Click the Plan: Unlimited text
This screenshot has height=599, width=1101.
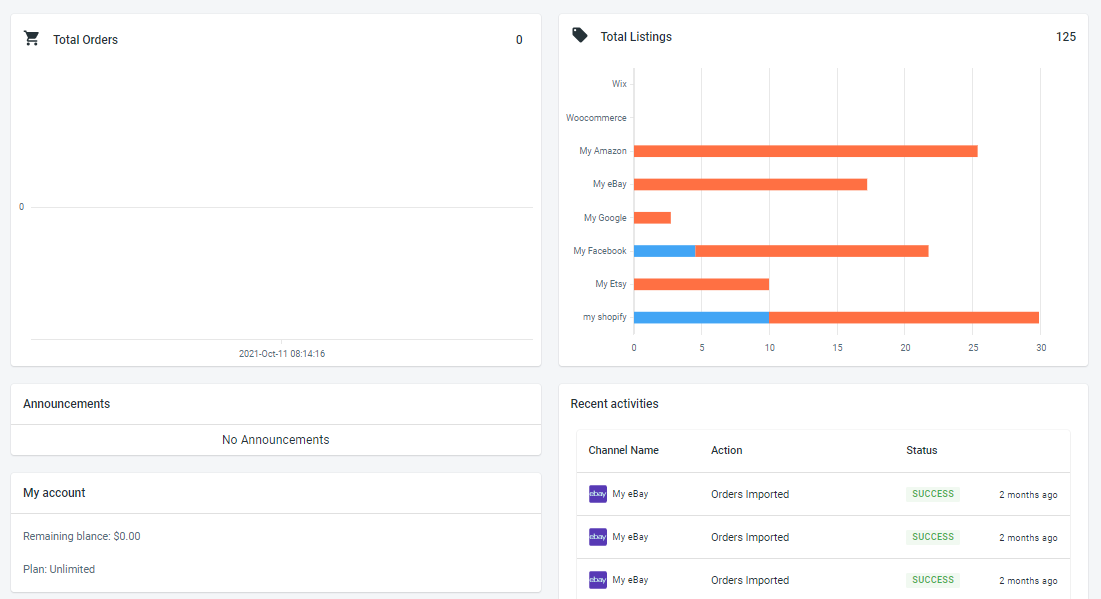(x=59, y=569)
